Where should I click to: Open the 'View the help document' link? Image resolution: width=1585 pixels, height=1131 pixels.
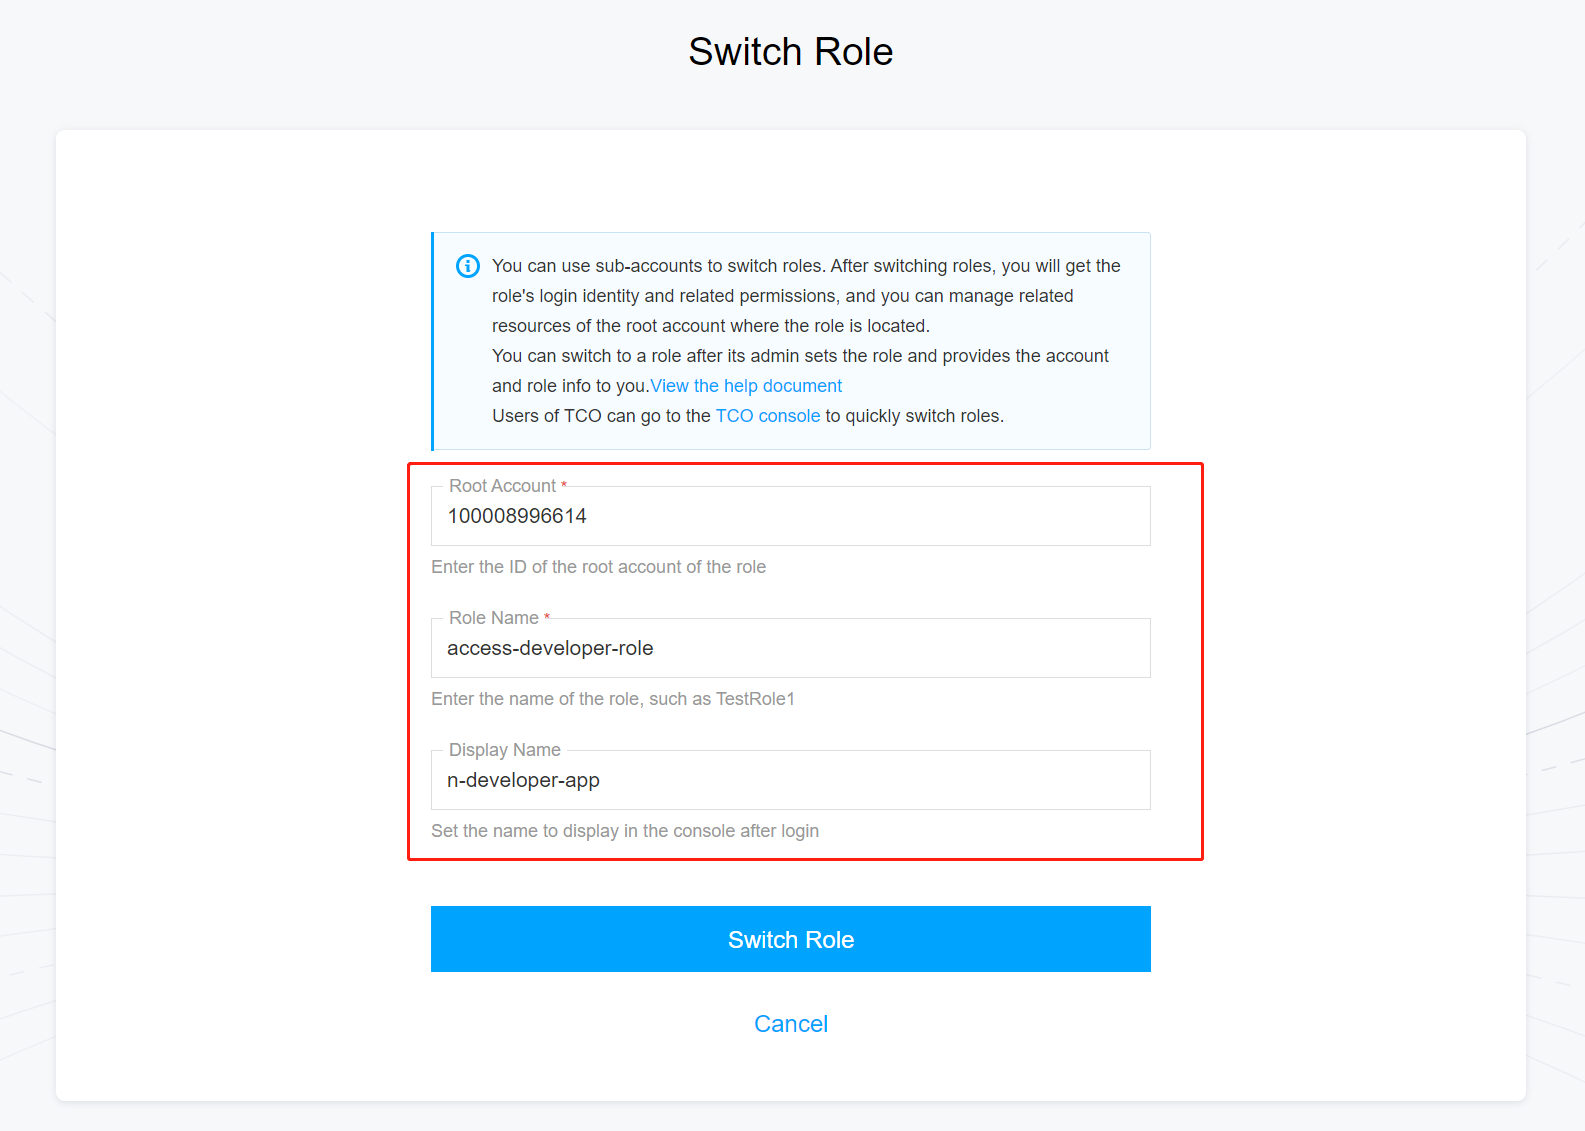pyautogui.click(x=746, y=386)
